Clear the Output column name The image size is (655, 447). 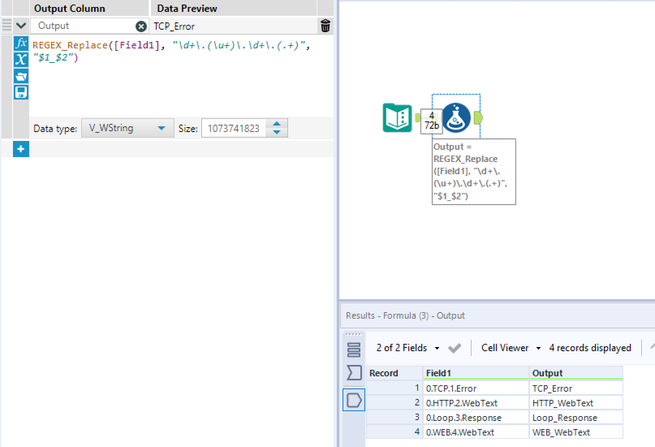141,26
